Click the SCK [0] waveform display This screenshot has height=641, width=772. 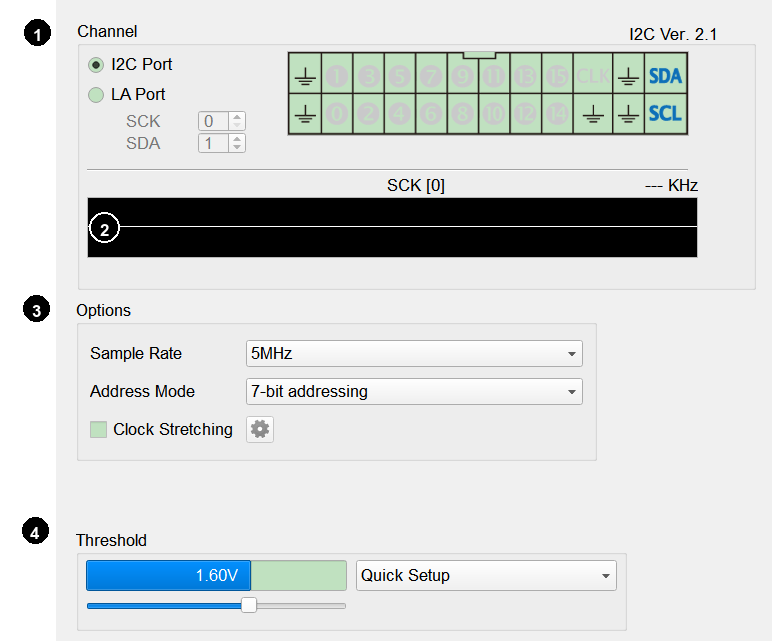click(392, 227)
